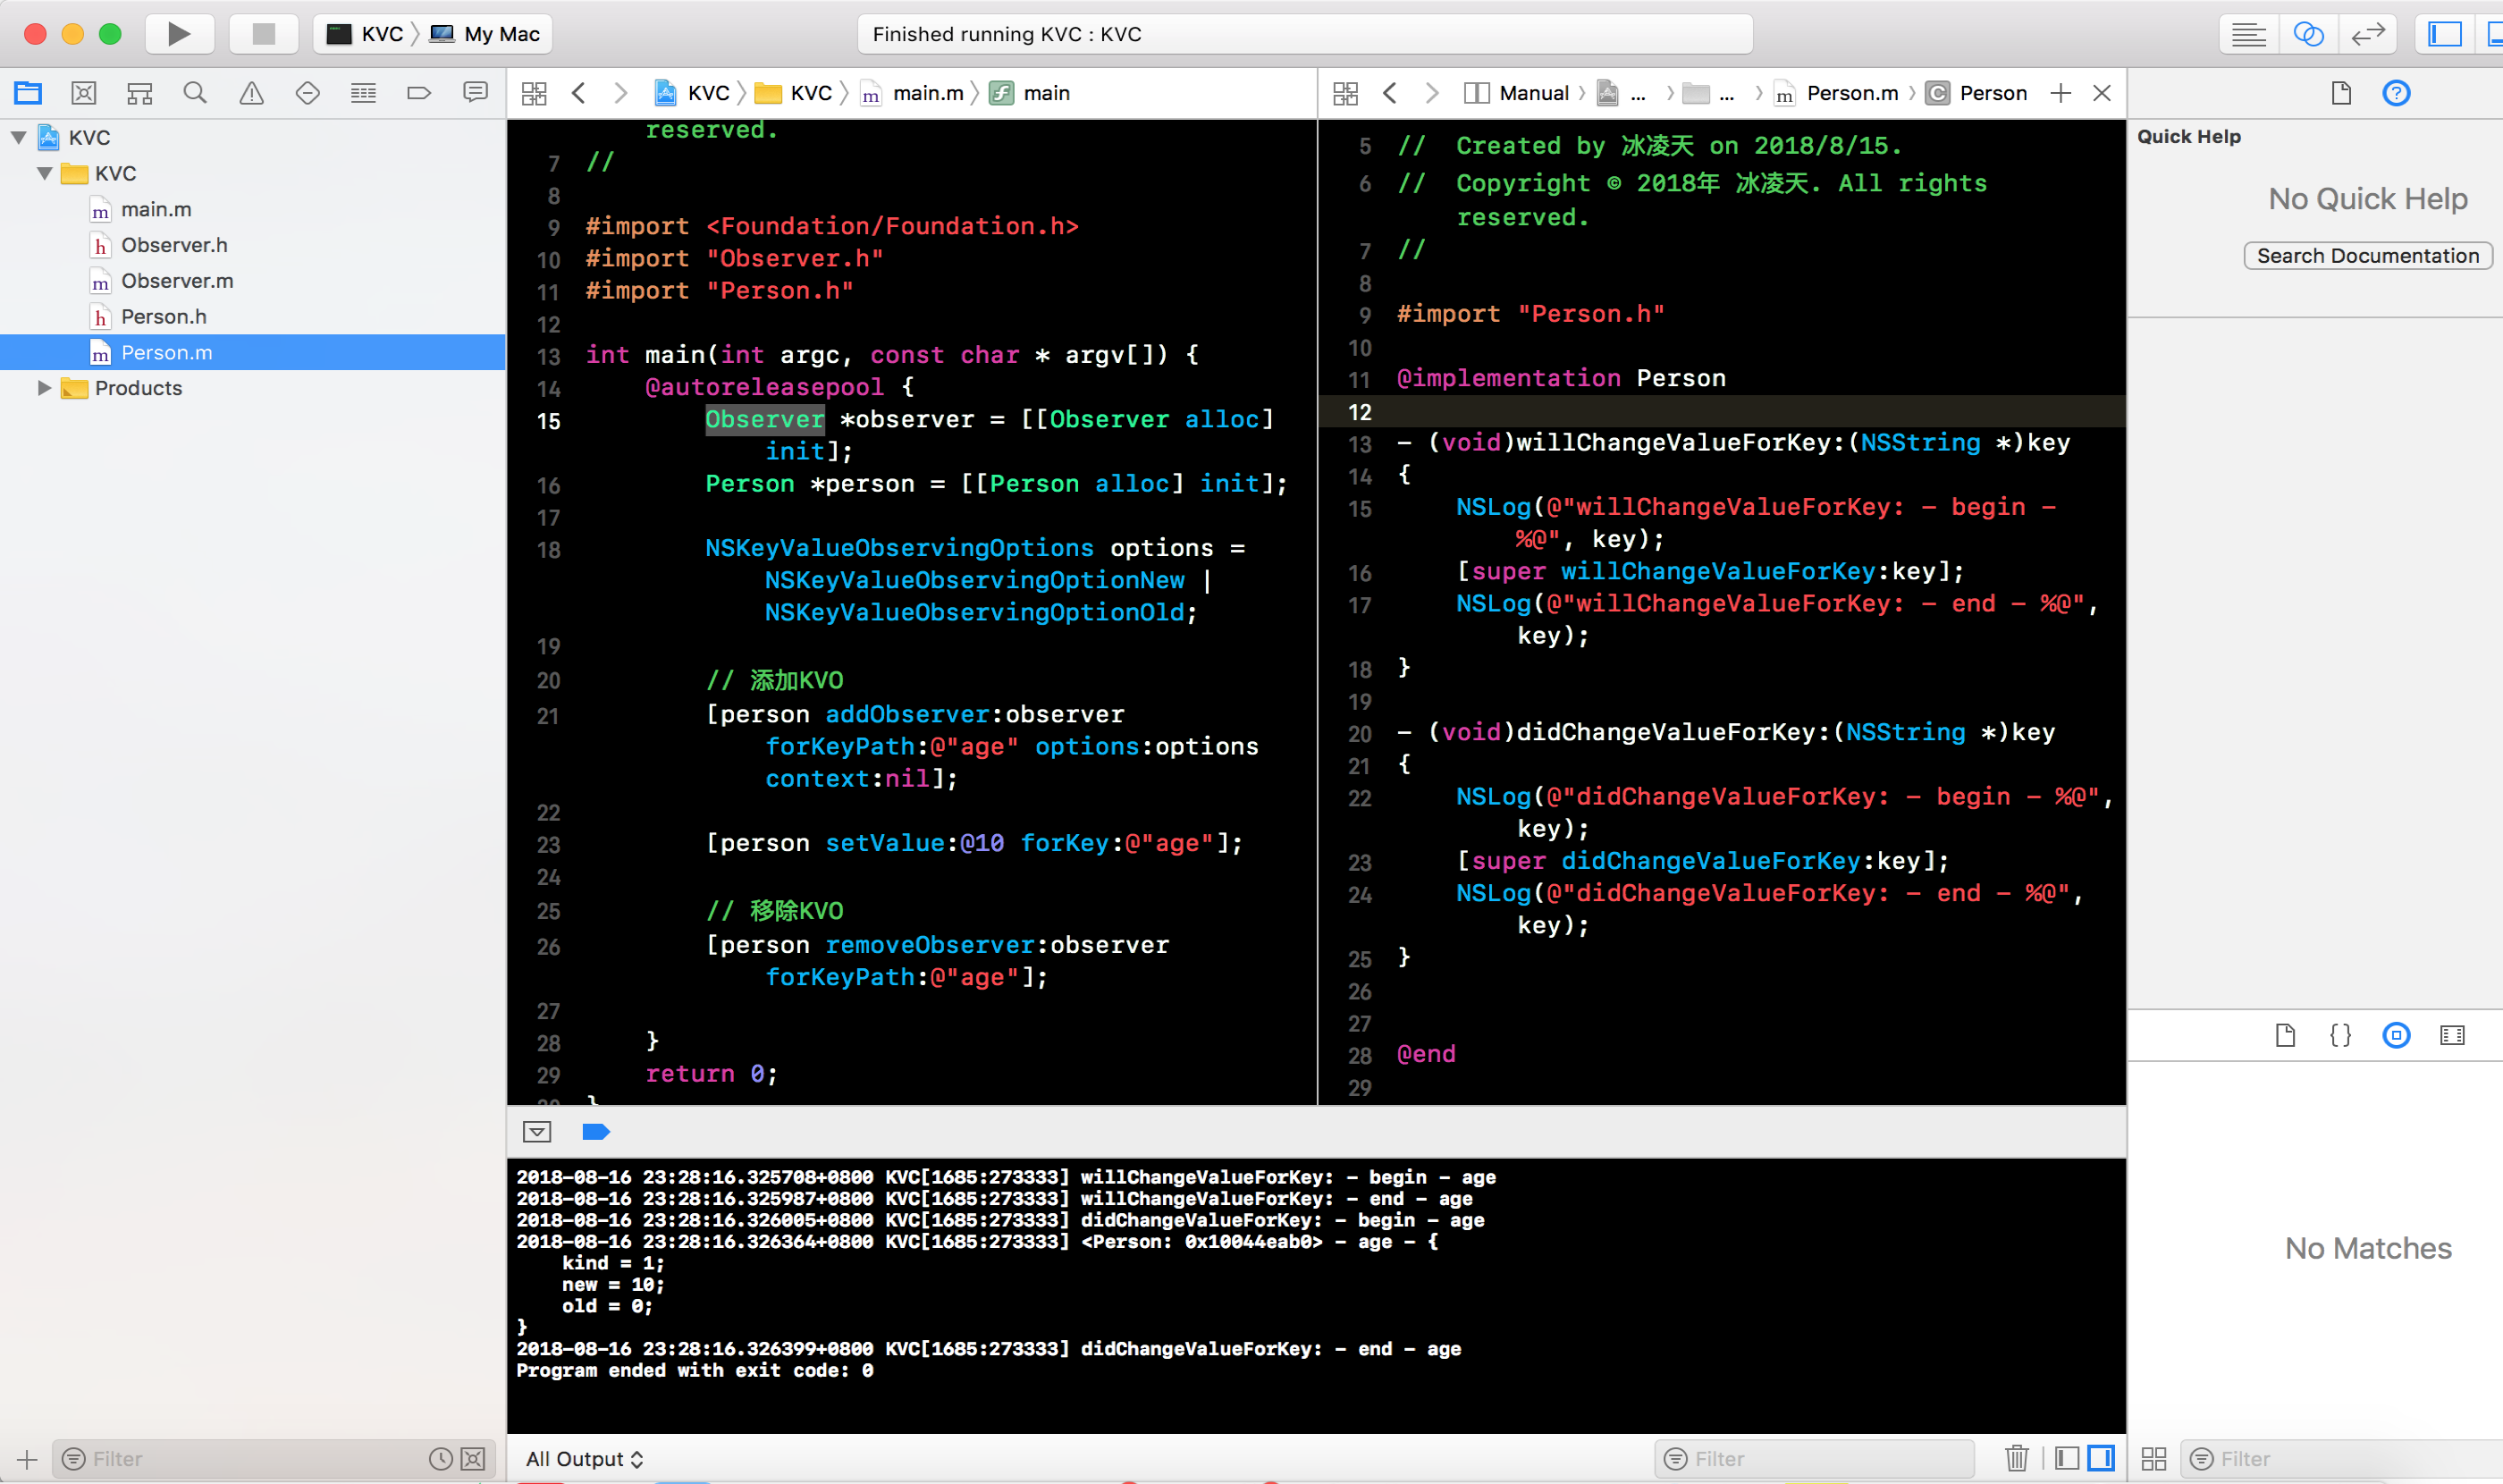Switch to the Assistant editor icon
Screen dimensions: 2503x1484
click(2308, 34)
